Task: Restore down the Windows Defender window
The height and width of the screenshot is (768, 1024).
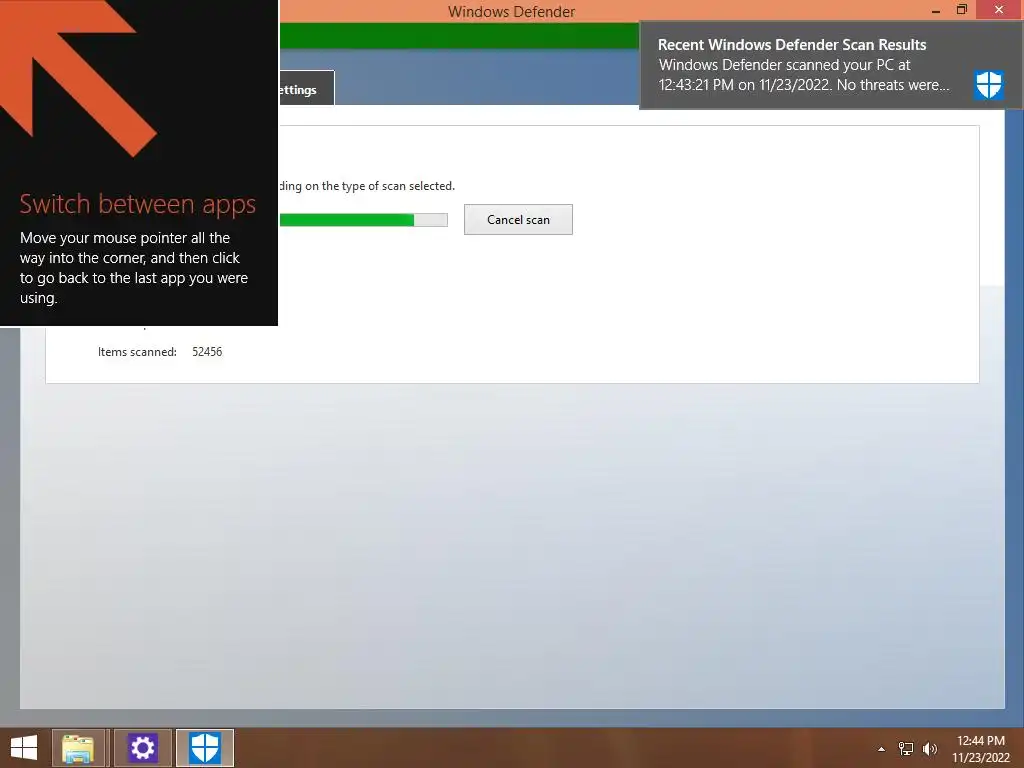Action: click(x=961, y=10)
